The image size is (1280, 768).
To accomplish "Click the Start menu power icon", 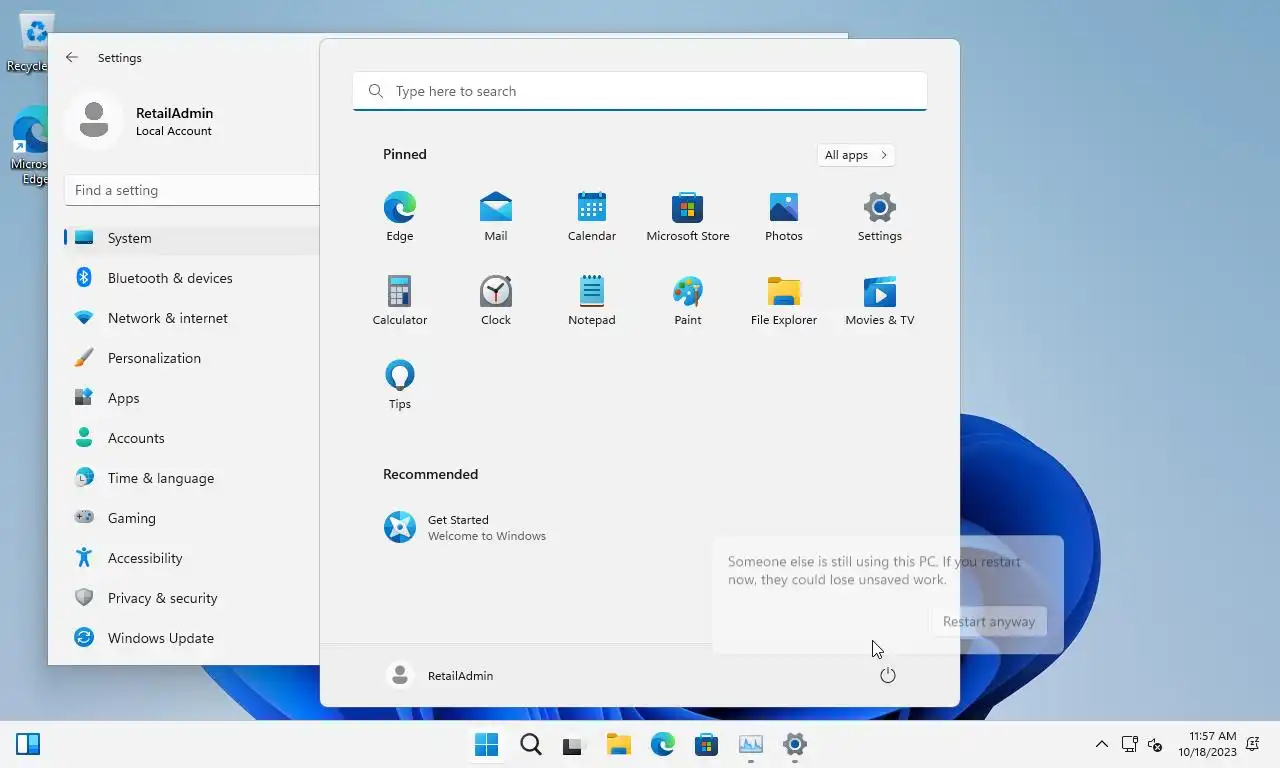I will (x=888, y=676).
